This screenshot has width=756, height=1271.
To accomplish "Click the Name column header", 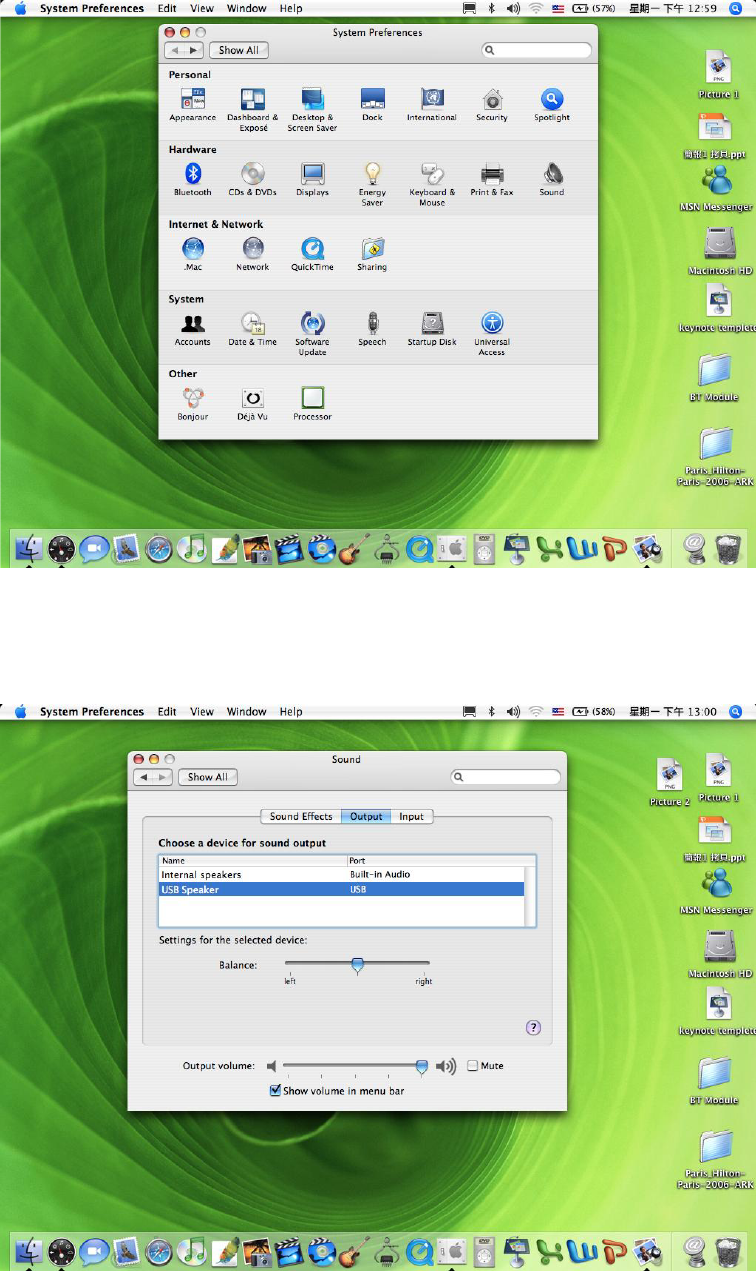I will pos(253,860).
